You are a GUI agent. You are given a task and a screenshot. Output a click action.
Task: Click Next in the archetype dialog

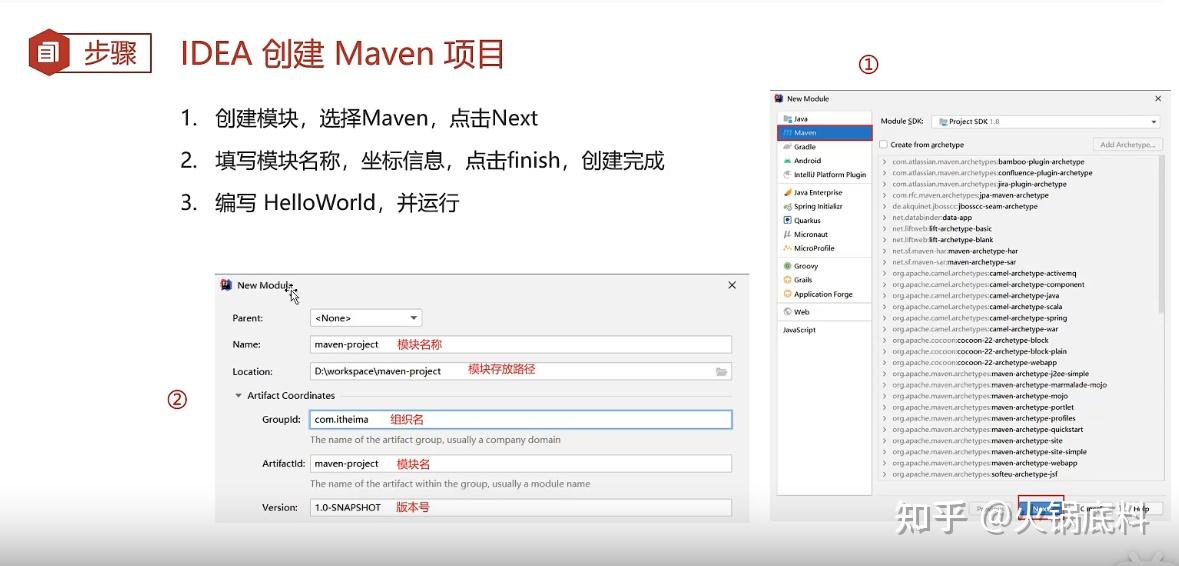pyautogui.click(x=1041, y=508)
